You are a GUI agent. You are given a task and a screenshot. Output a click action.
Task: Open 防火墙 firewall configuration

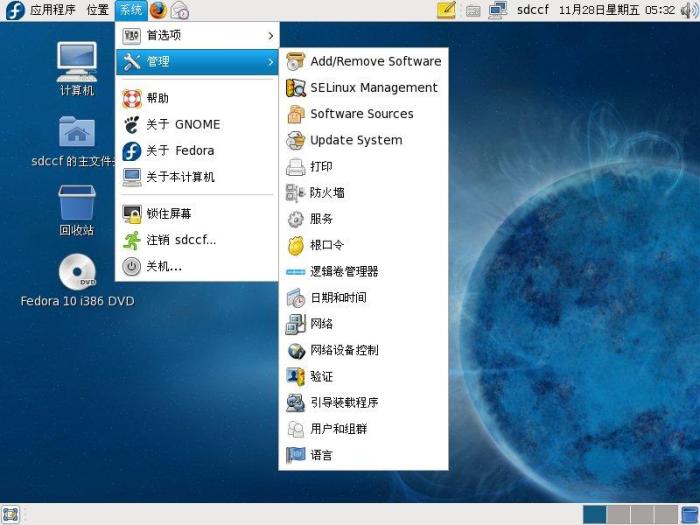tap(363, 193)
